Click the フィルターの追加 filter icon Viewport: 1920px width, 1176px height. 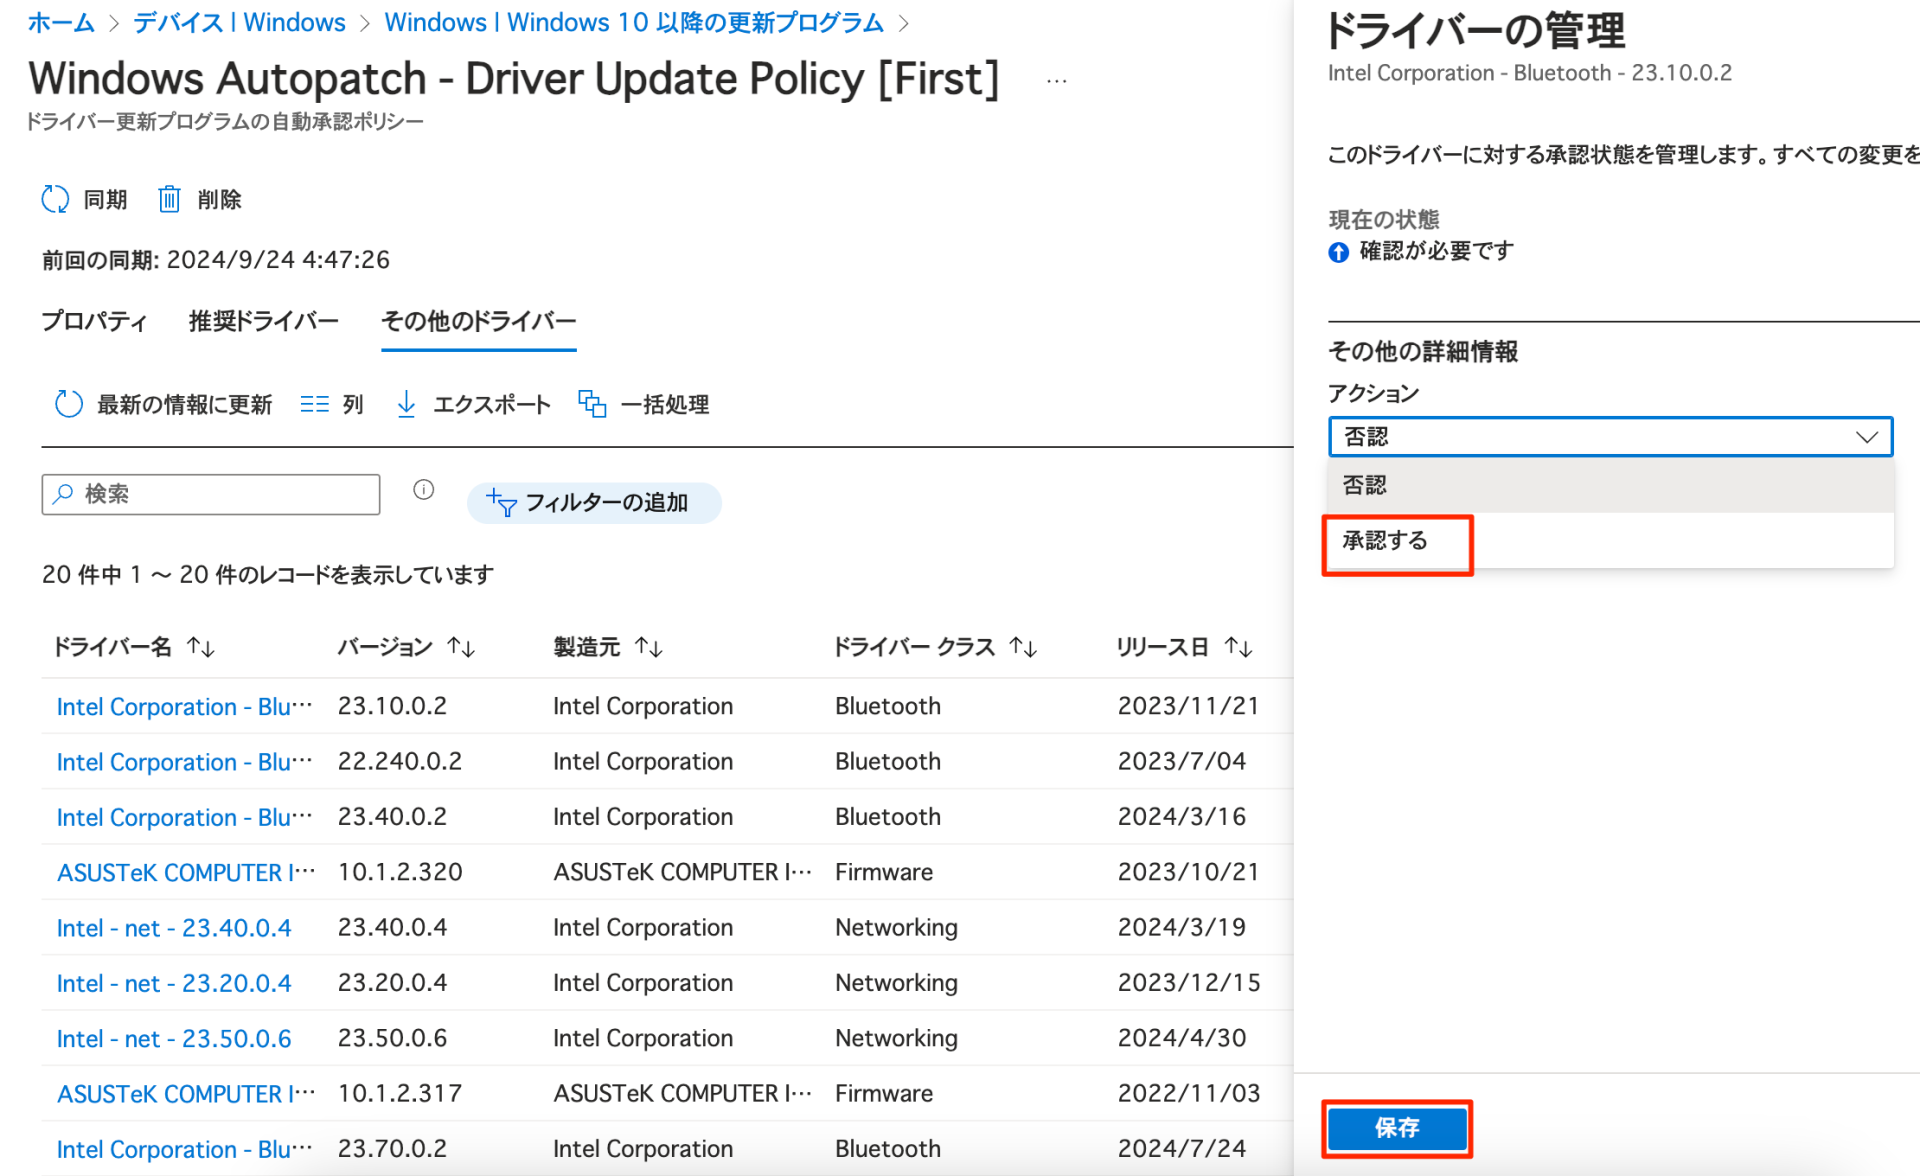pyautogui.click(x=502, y=503)
